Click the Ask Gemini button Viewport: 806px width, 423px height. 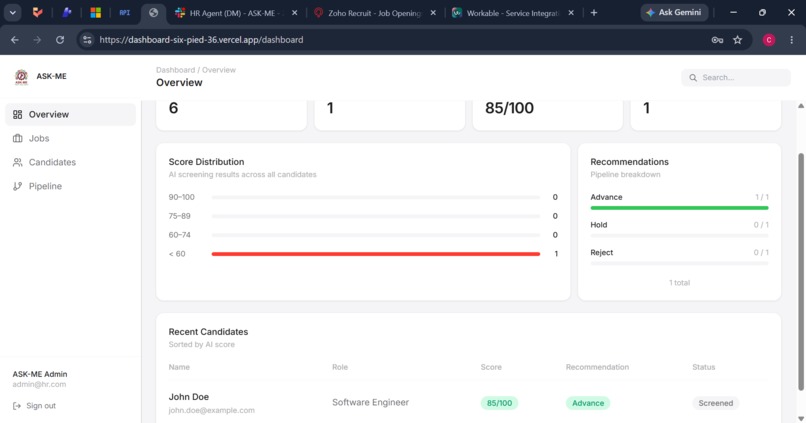674,12
